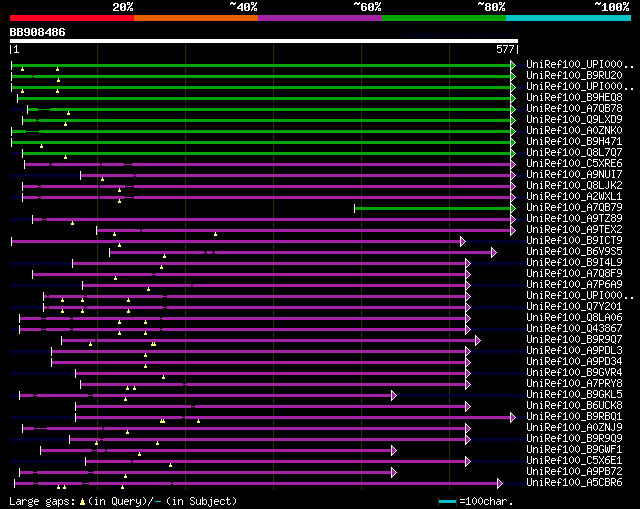
Task: Select the UniRef100_B9R9Q7 label
Action: pyautogui.click(x=574, y=340)
